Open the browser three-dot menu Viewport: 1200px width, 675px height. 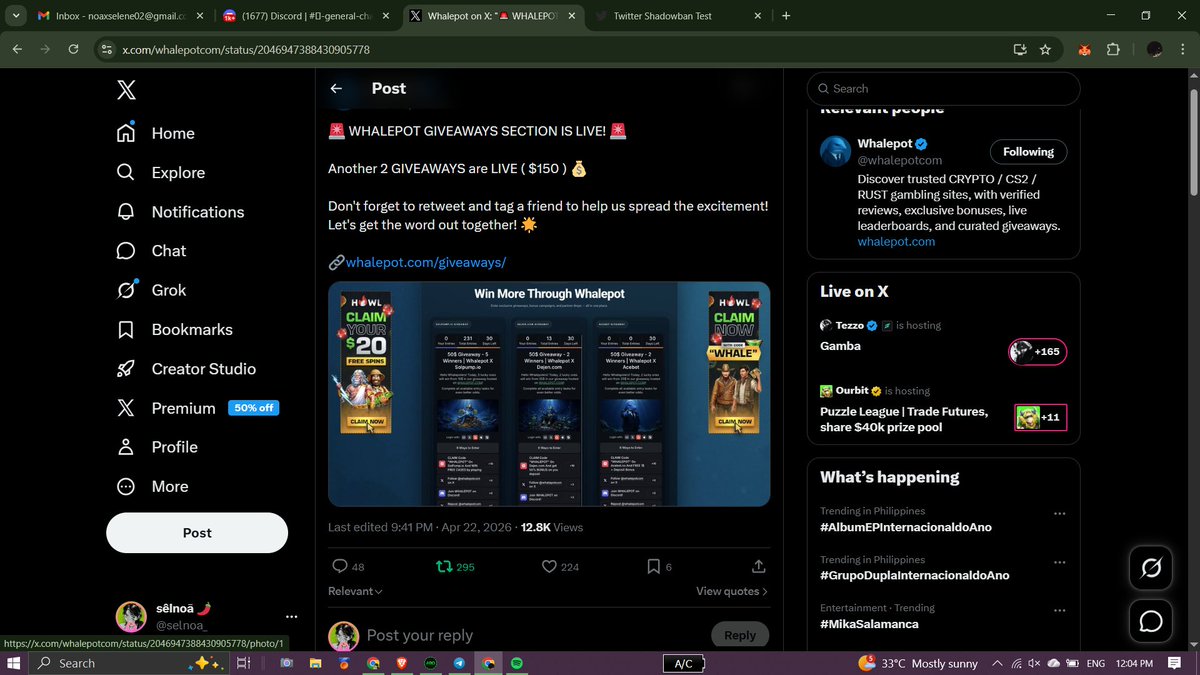[1184, 49]
